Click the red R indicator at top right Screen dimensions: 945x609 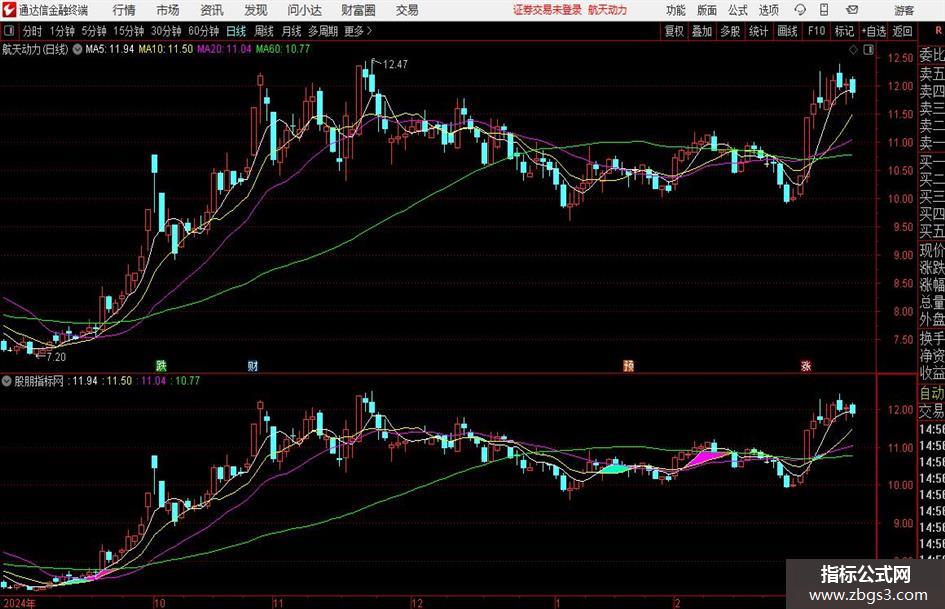click(938, 31)
